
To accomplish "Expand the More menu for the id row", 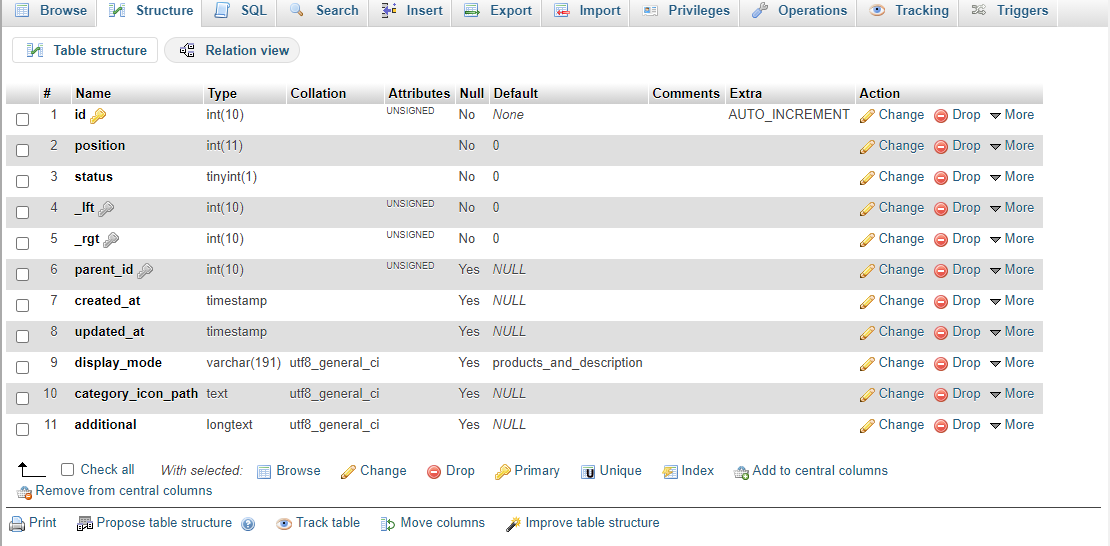I will point(1012,115).
